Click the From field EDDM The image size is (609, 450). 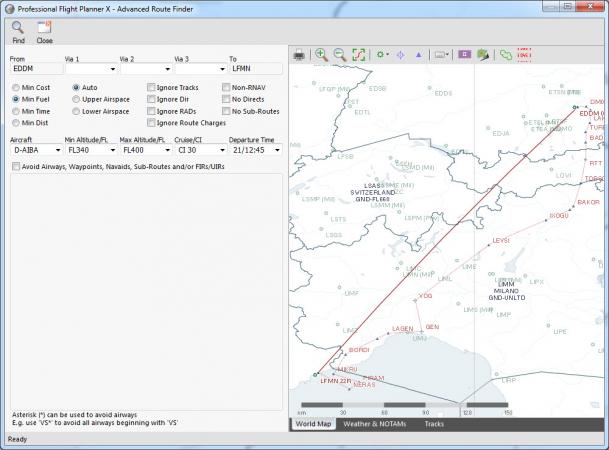[36, 69]
